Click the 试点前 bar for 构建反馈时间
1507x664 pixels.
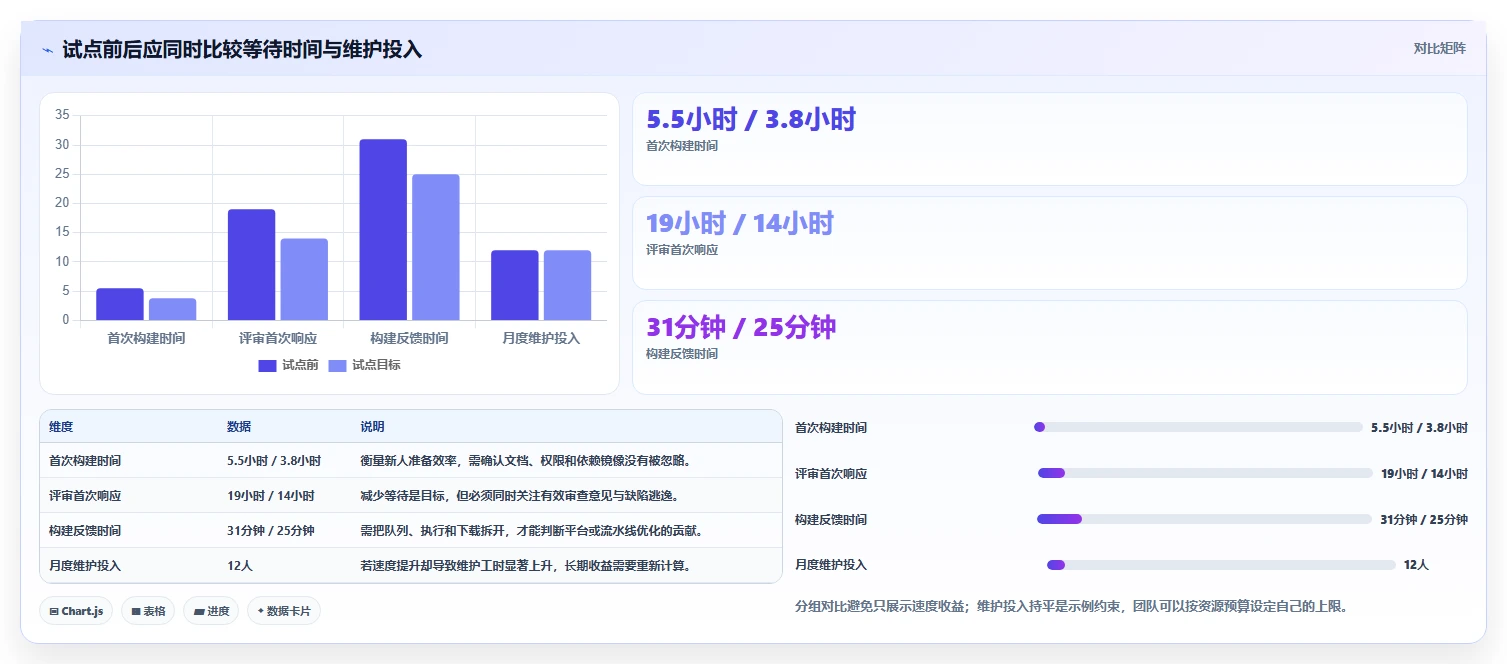click(x=383, y=230)
